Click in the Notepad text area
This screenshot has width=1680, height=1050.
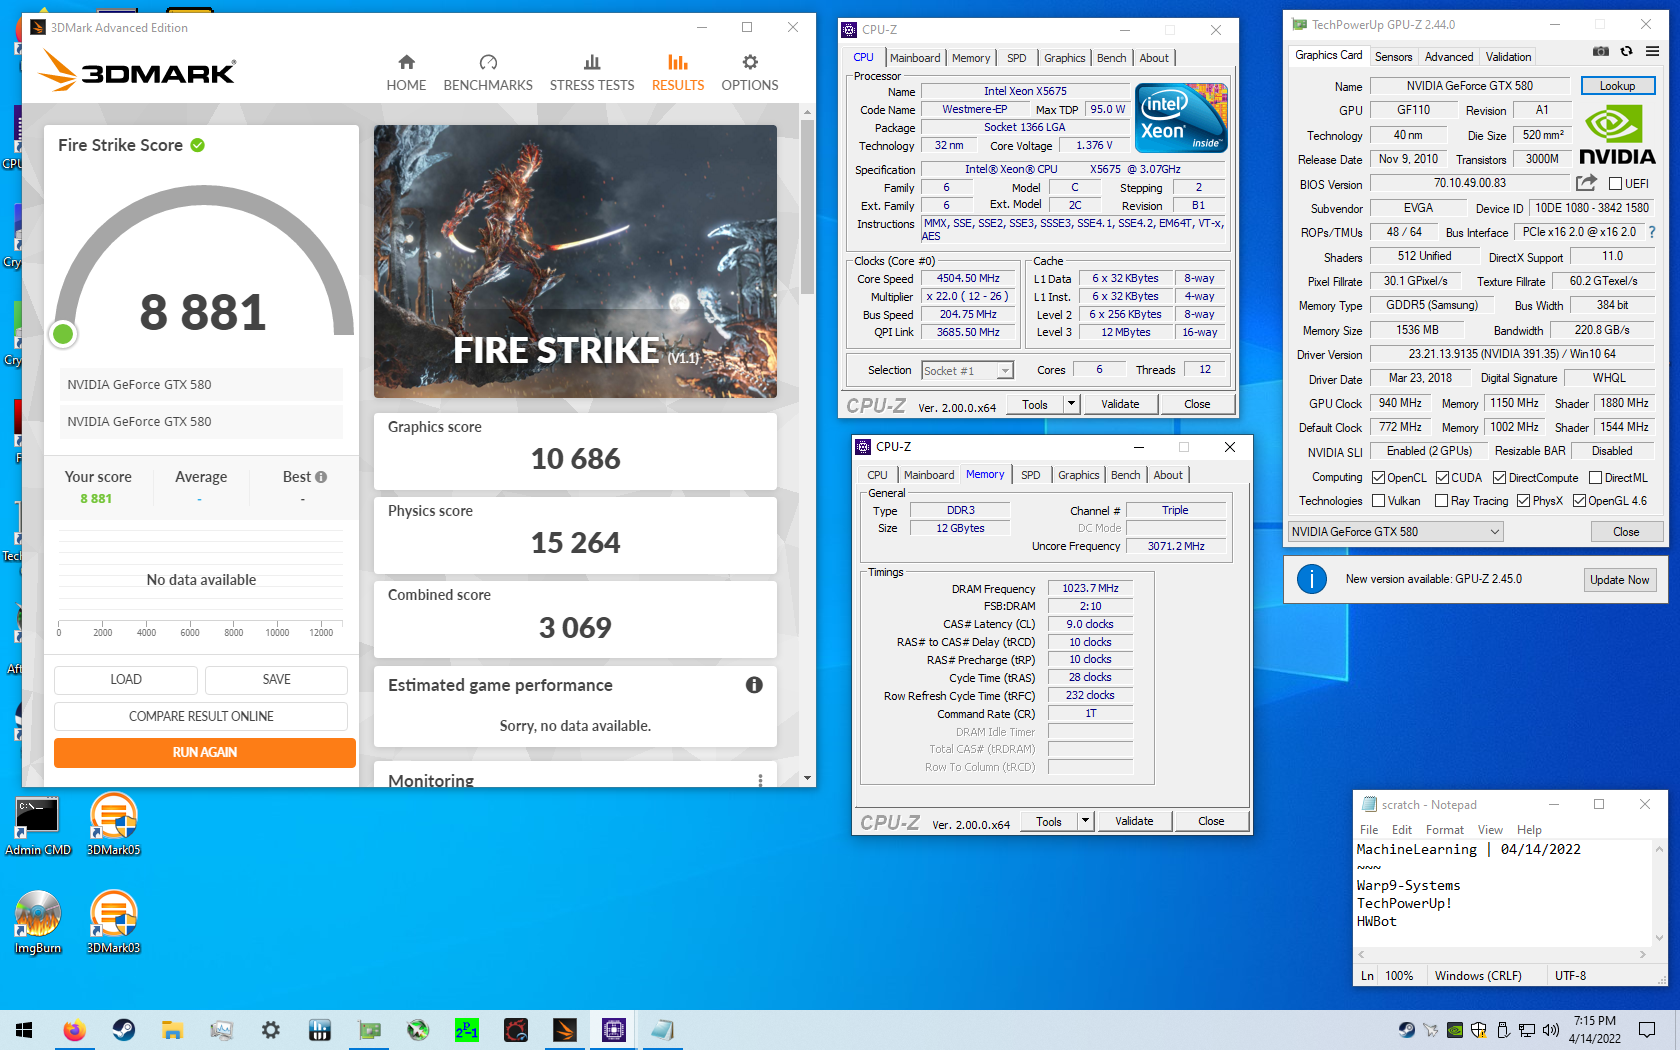pyautogui.click(x=1503, y=892)
